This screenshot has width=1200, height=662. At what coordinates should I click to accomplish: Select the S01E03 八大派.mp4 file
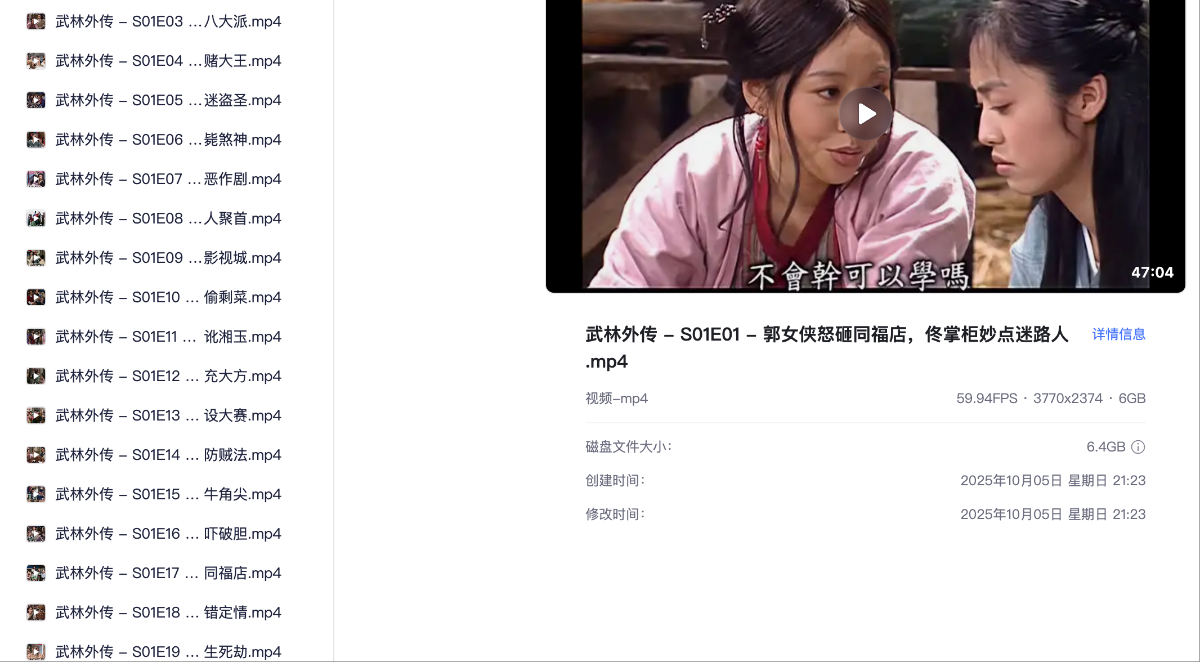pyautogui.click(x=168, y=21)
